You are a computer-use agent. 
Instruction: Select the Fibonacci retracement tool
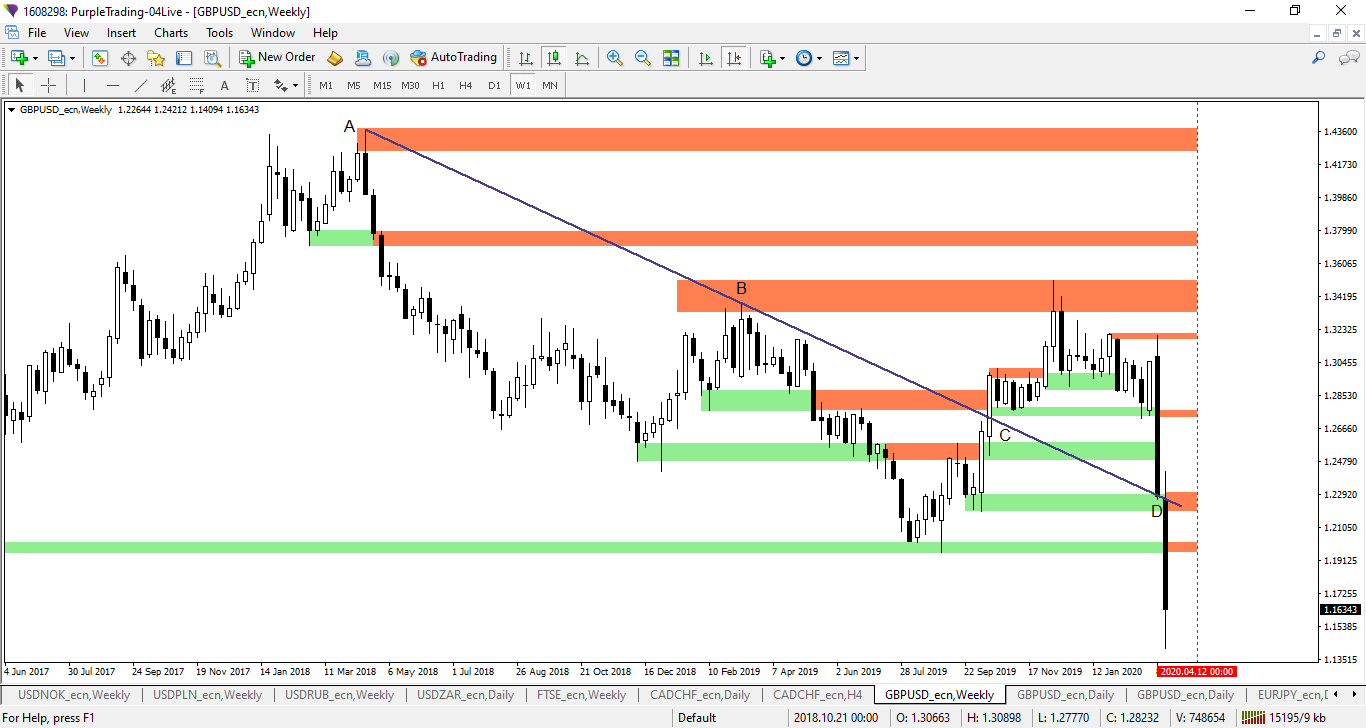tap(196, 85)
